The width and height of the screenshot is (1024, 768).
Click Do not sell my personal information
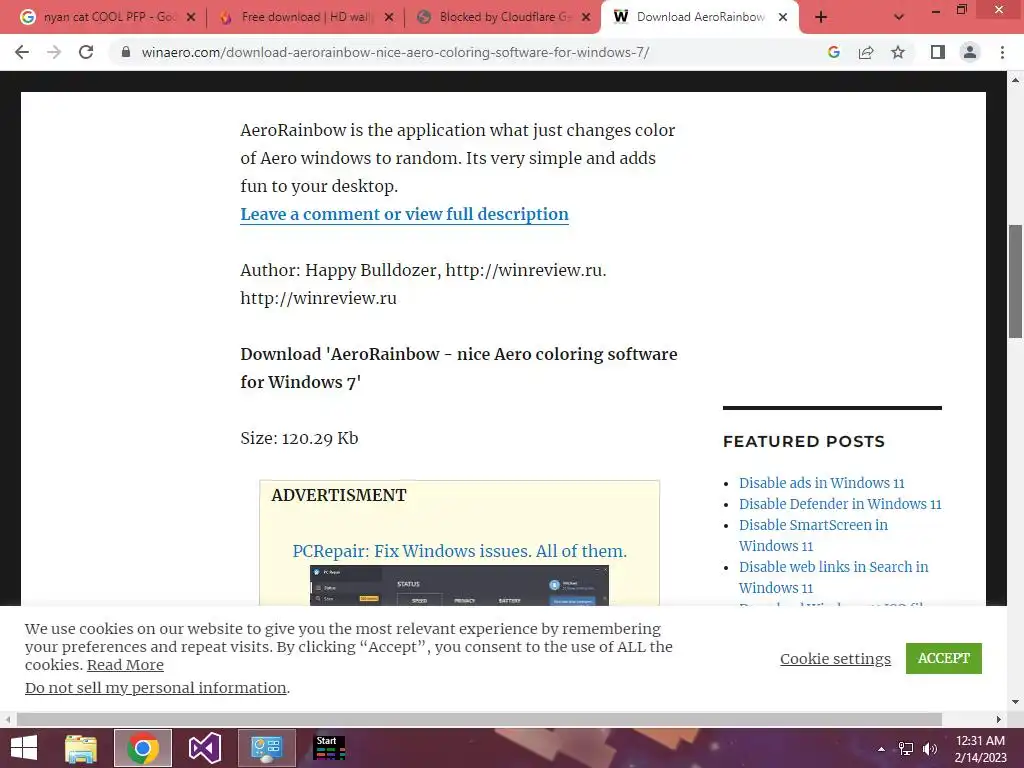click(x=155, y=688)
